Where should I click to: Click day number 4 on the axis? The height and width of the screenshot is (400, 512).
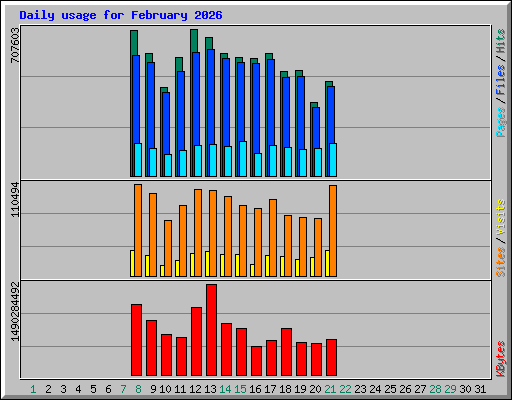click(78, 389)
